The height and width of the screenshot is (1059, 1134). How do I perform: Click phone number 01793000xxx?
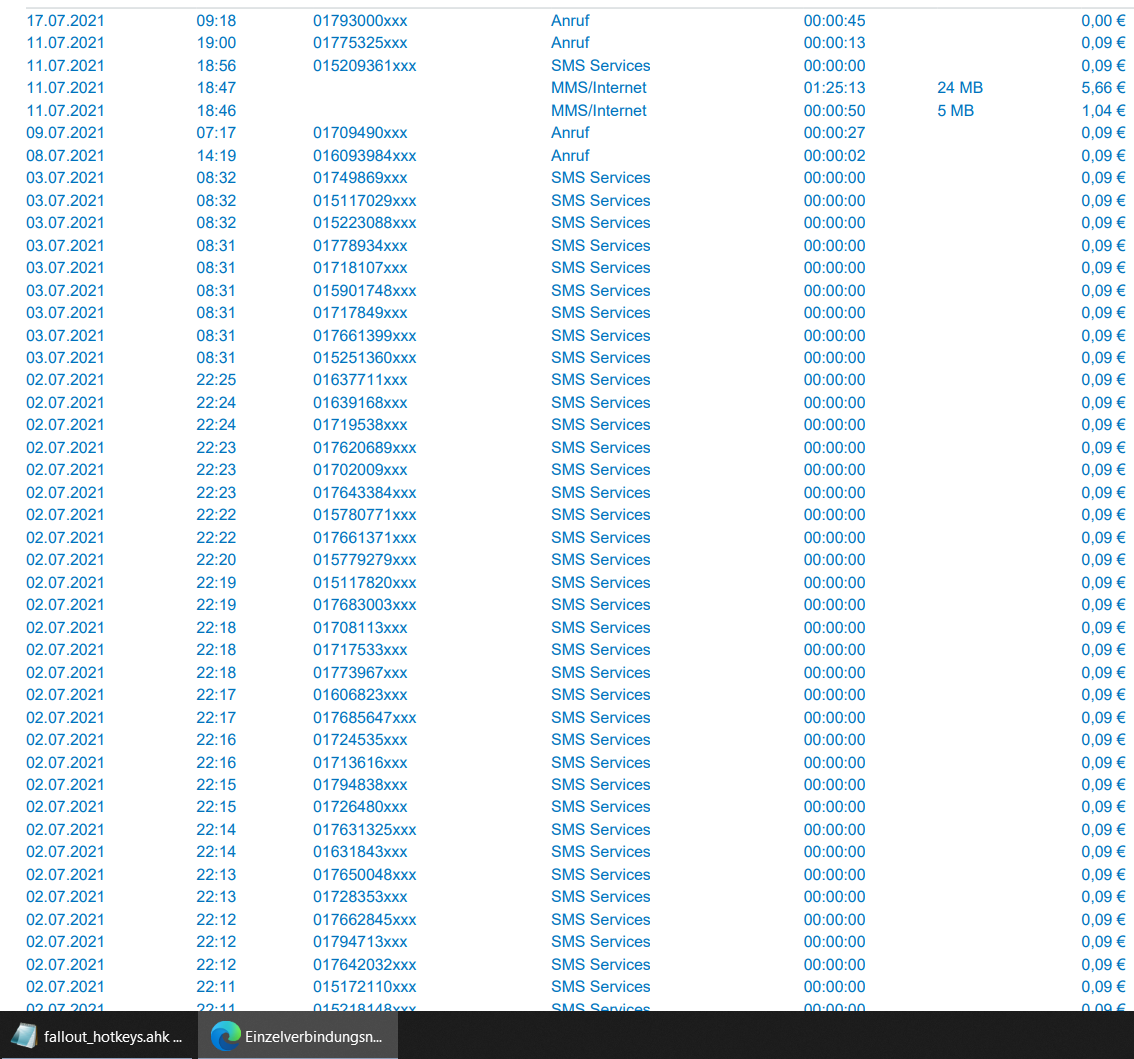point(360,20)
